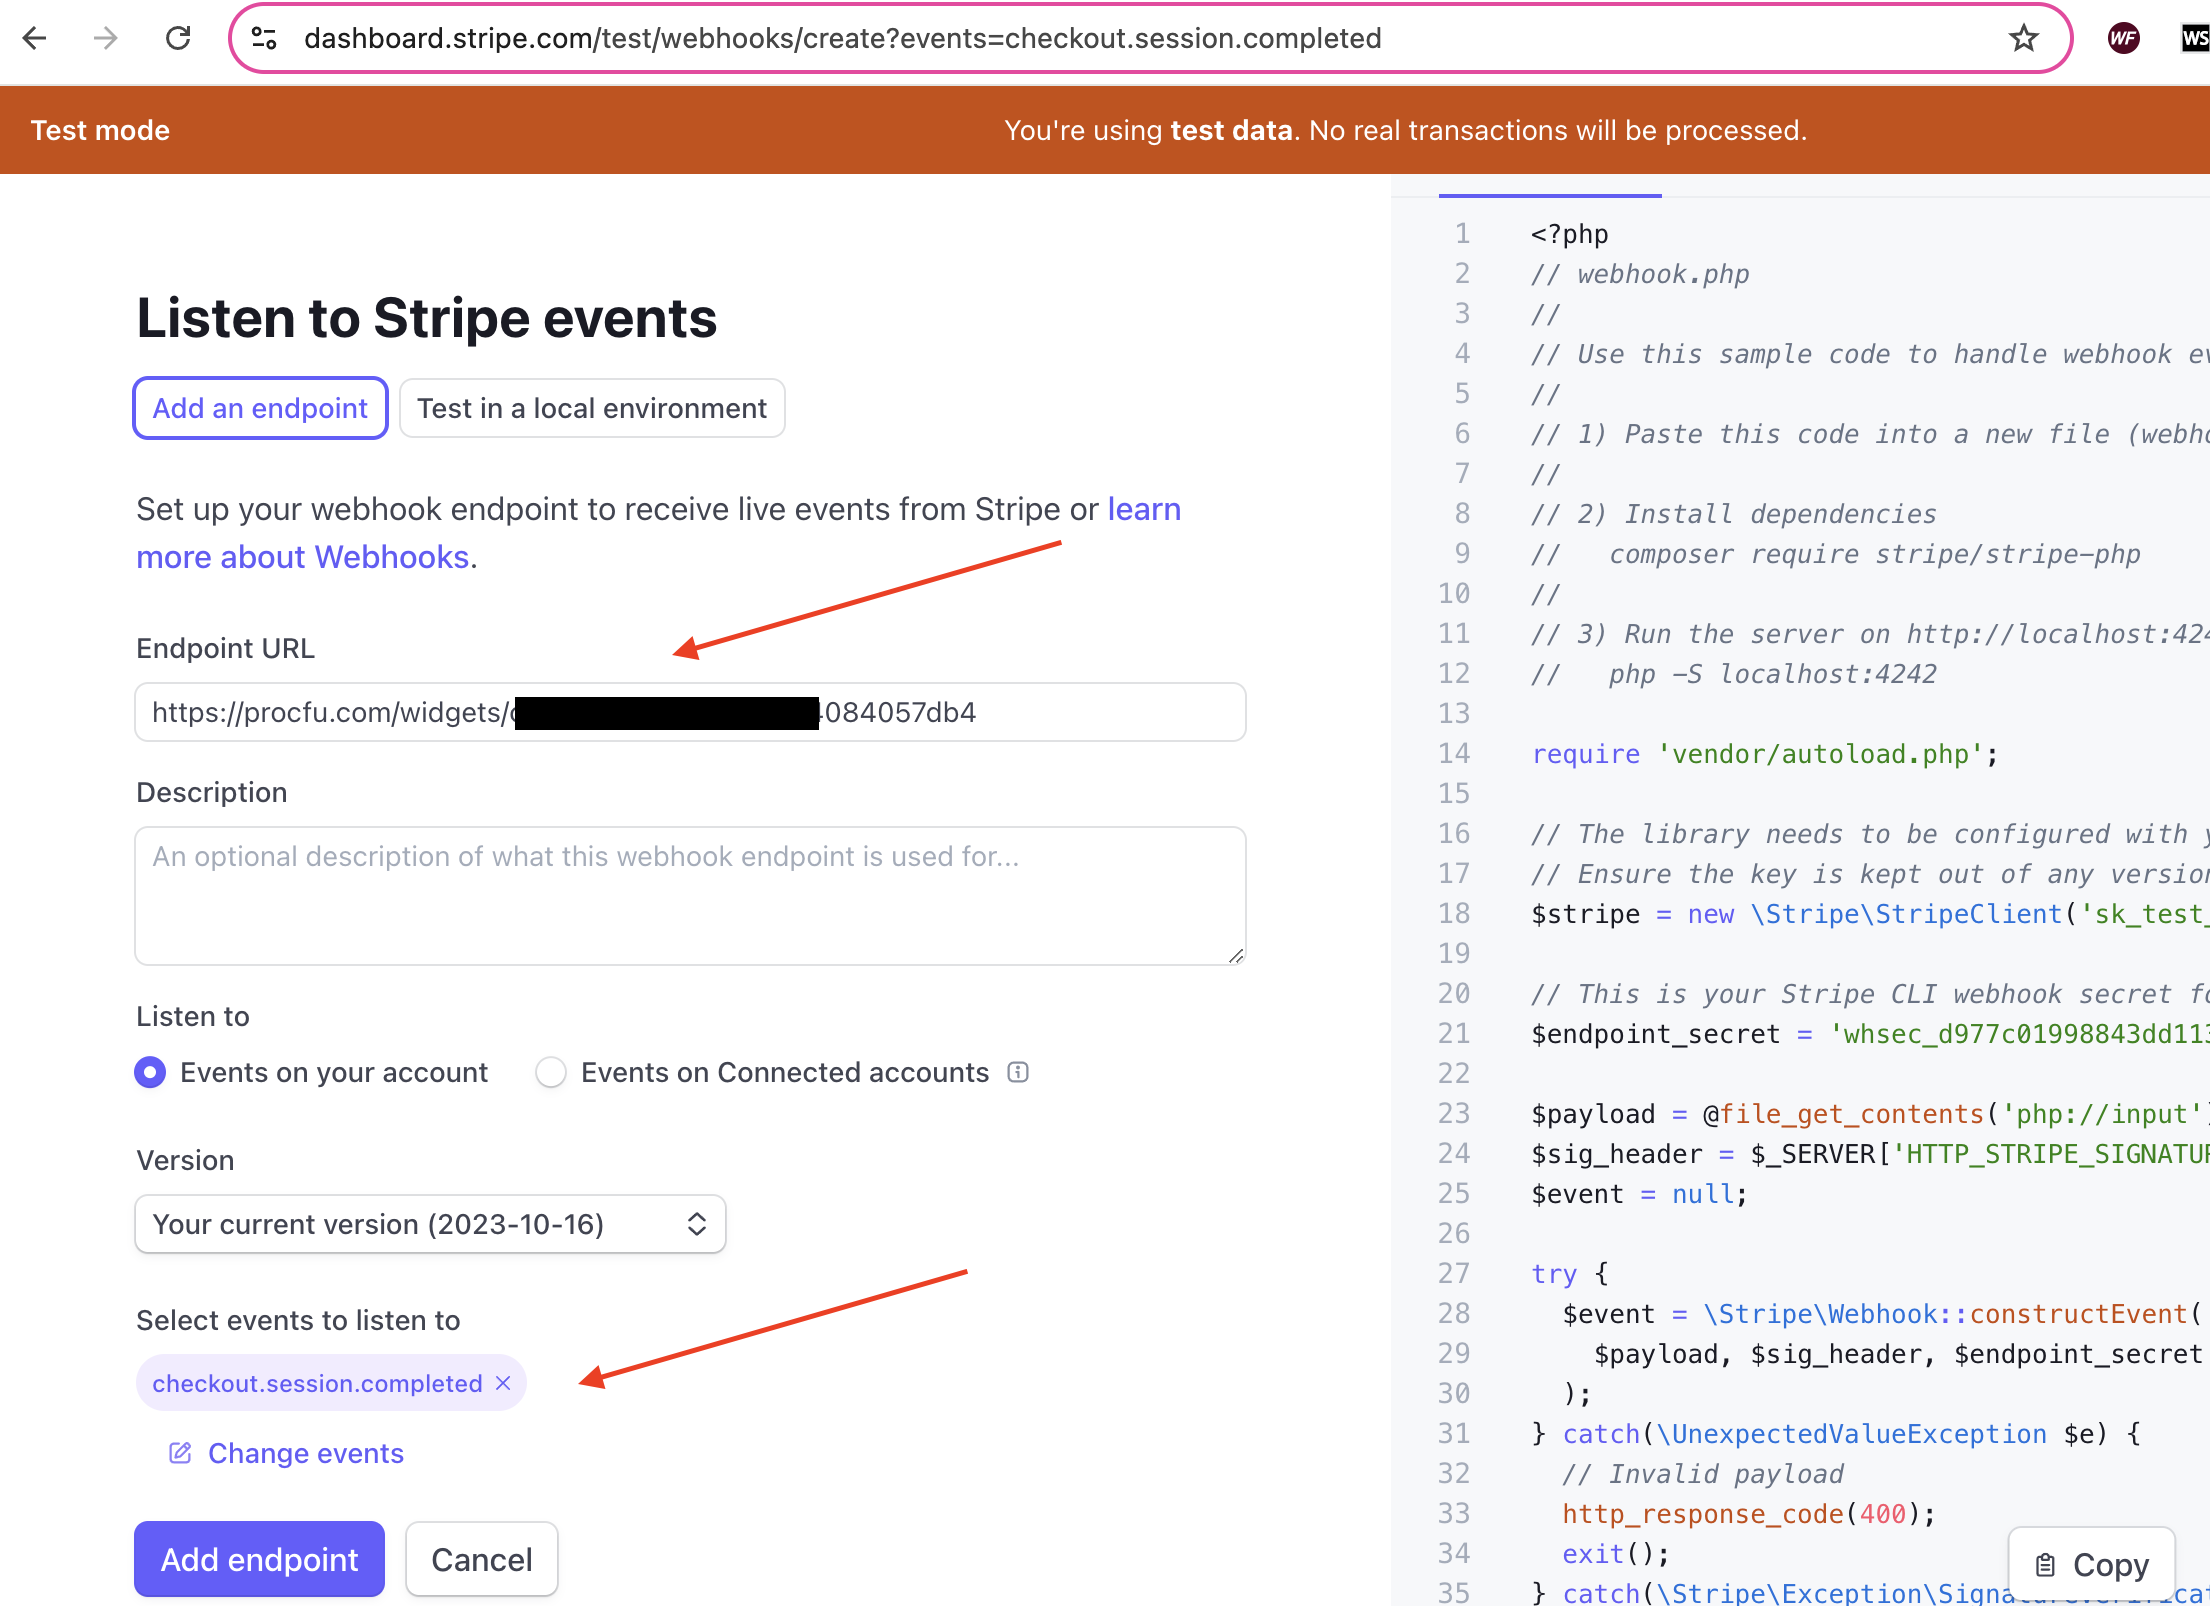This screenshot has width=2210, height=1606.
Task: Reload the Stripe dashboard page
Action: [178, 38]
